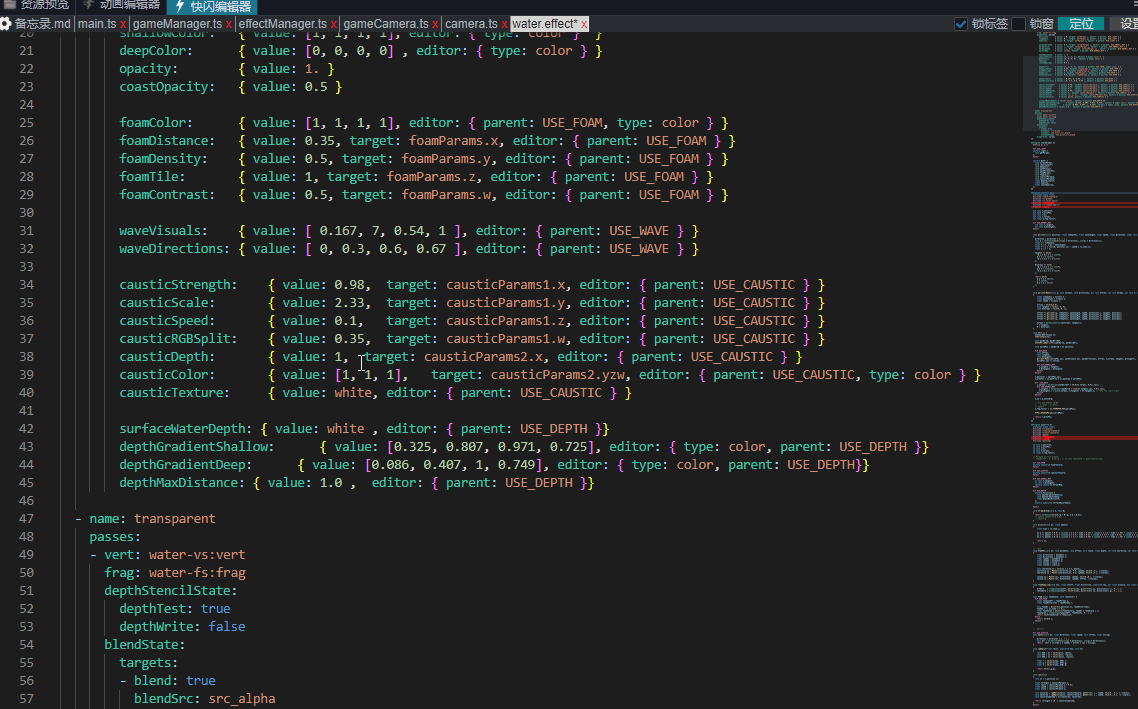Close the gameManager.ts tab with its x
This screenshot has width=1138, height=709.
click(229, 25)
